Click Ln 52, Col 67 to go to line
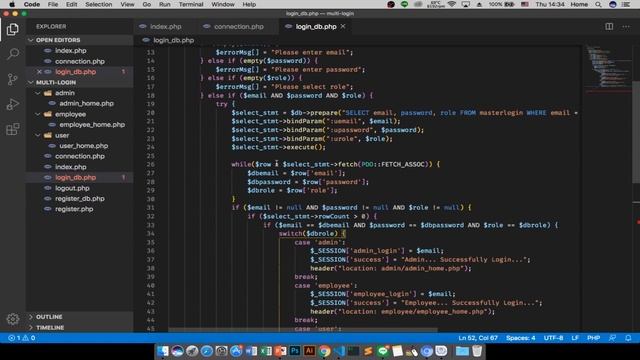 click(x=478, y=338)
